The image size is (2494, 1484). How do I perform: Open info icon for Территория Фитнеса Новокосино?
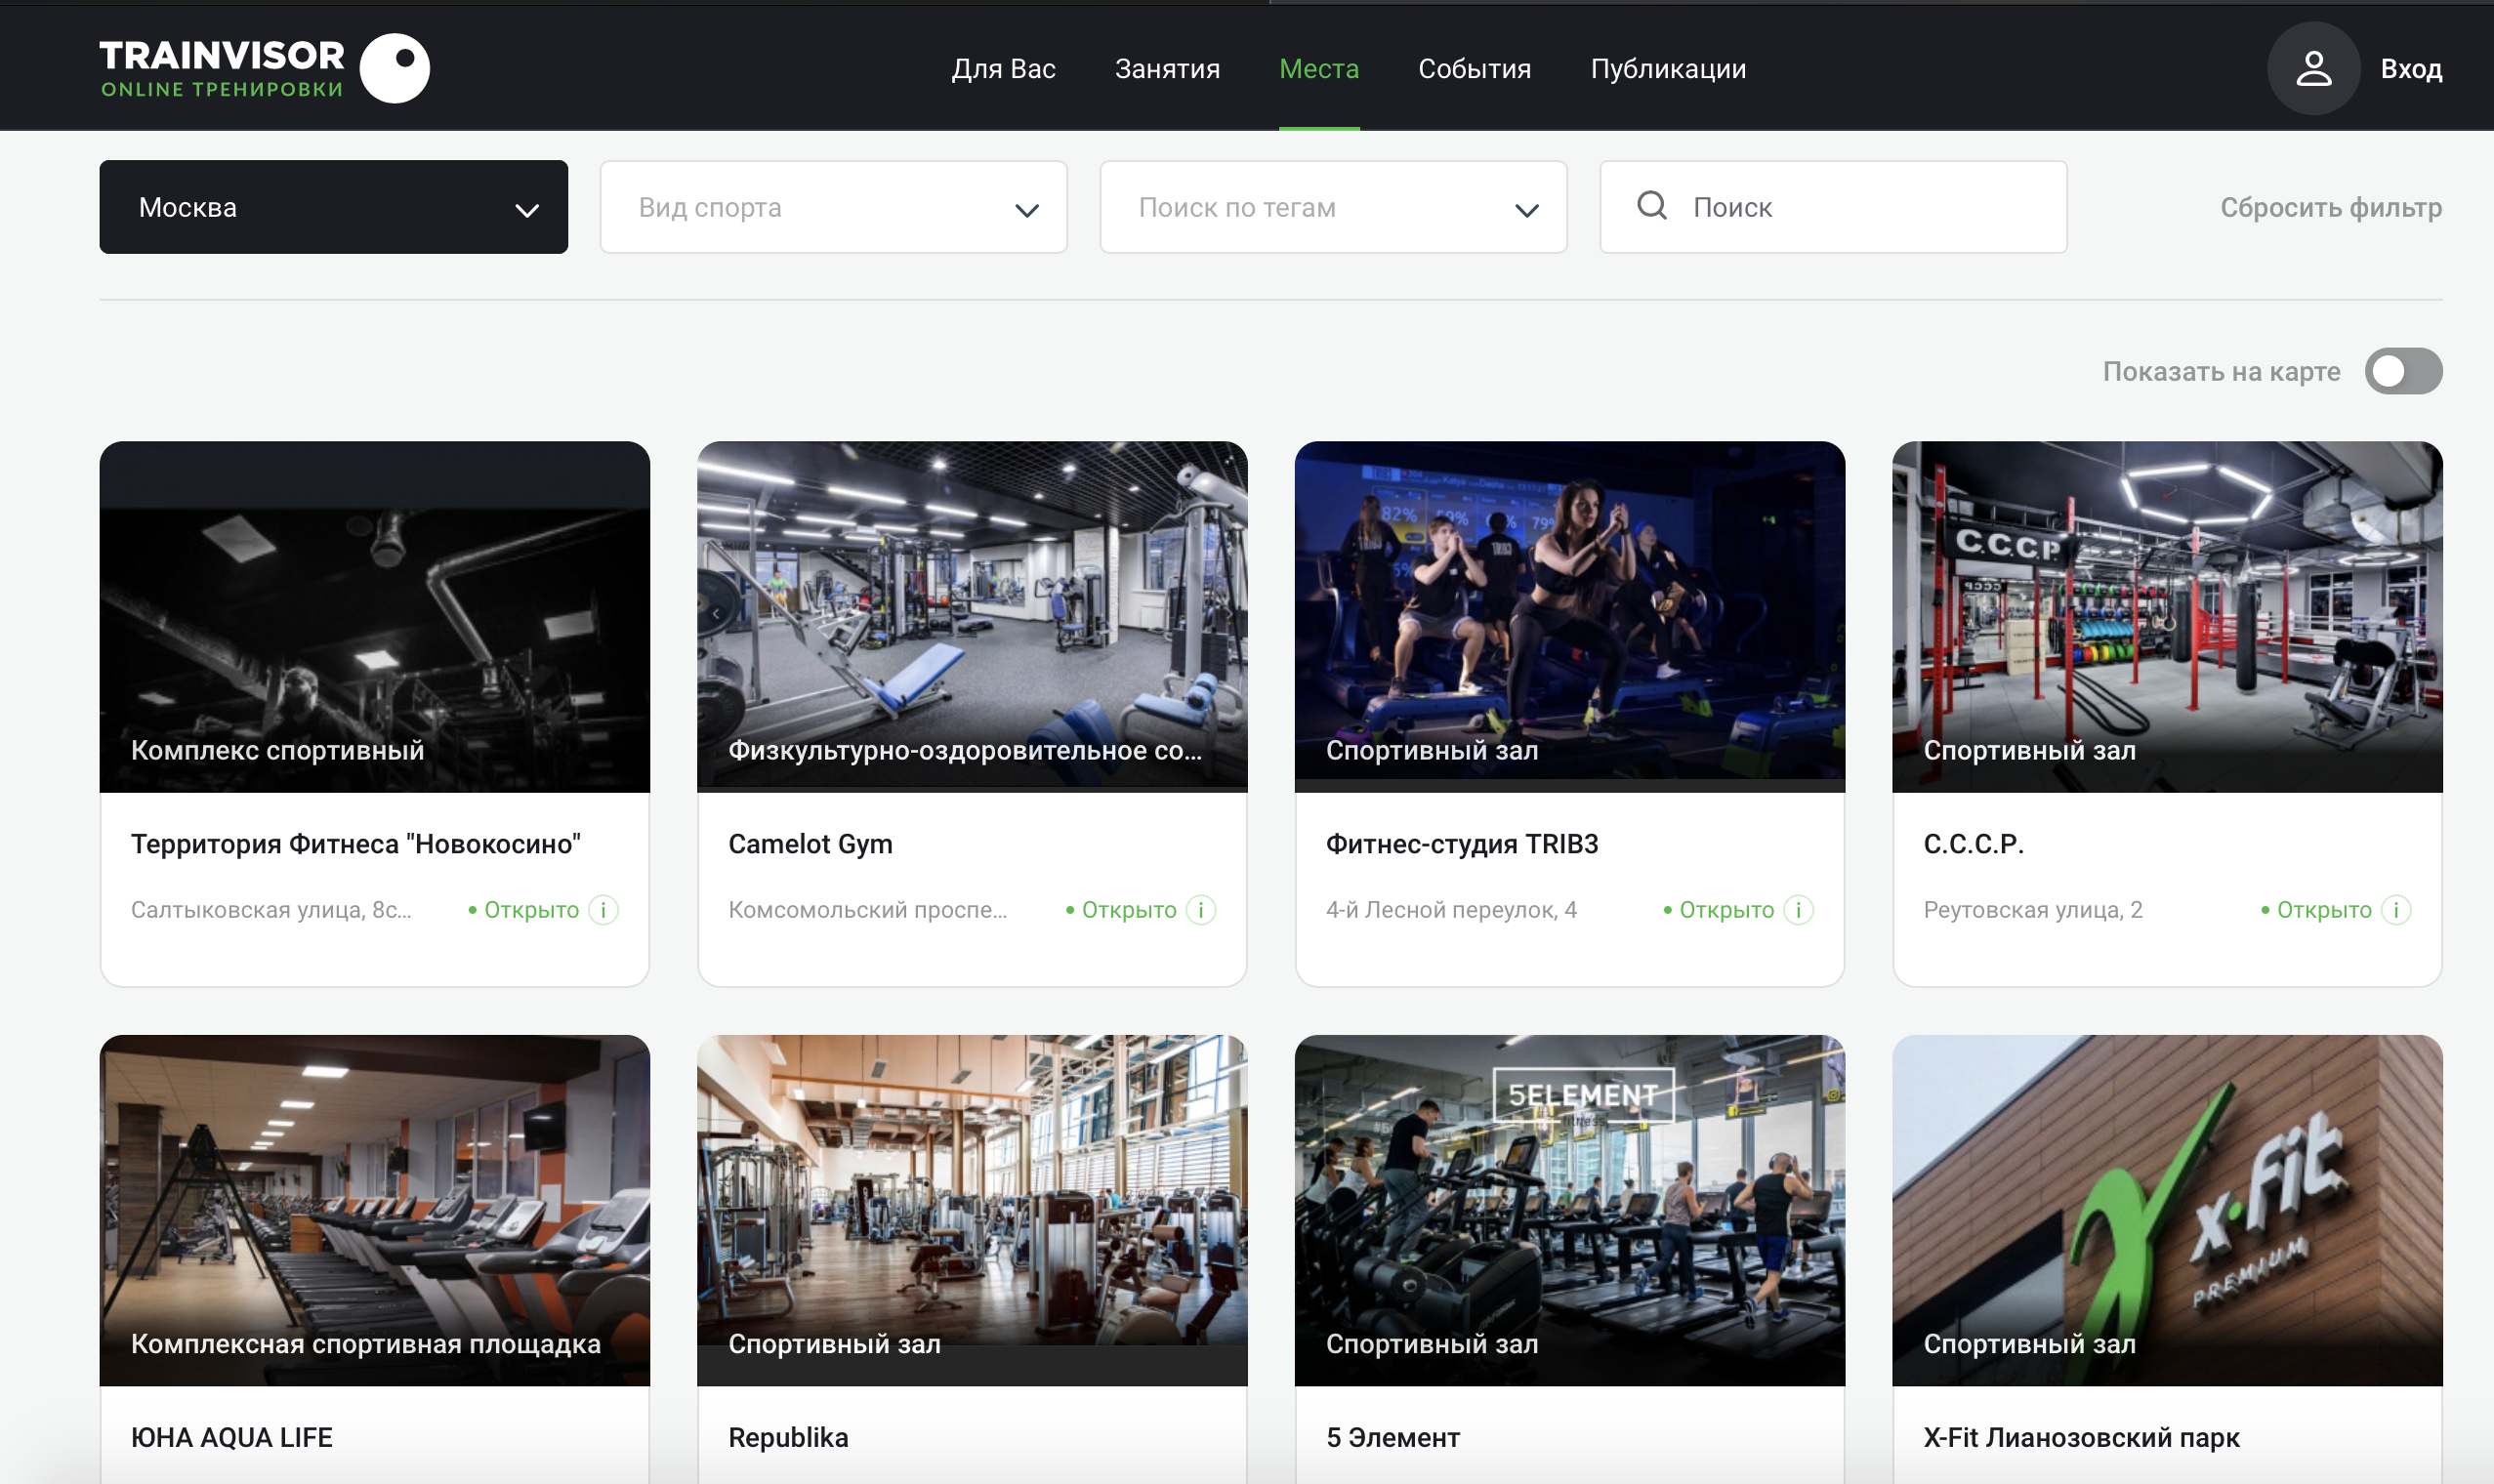[x=603, y=910]
